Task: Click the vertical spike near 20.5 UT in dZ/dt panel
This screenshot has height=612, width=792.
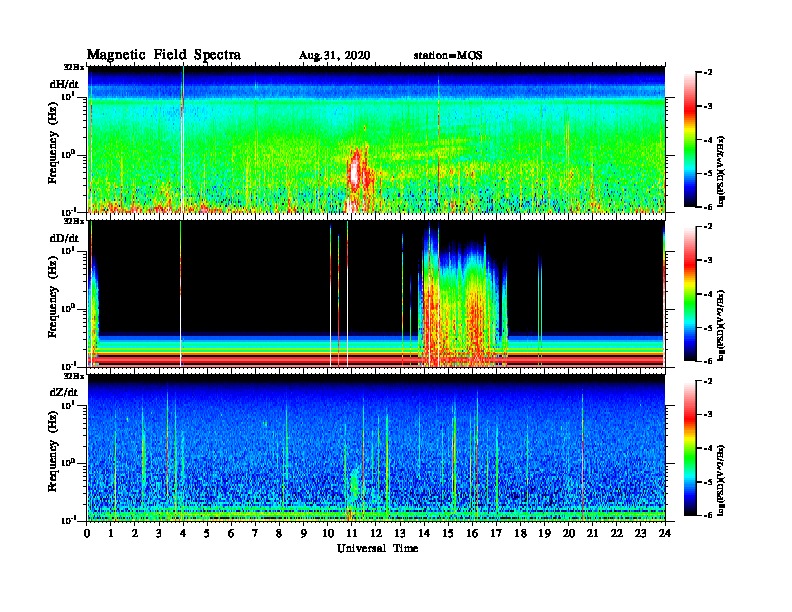Action: pyautogui.click(x=582, y=454)
